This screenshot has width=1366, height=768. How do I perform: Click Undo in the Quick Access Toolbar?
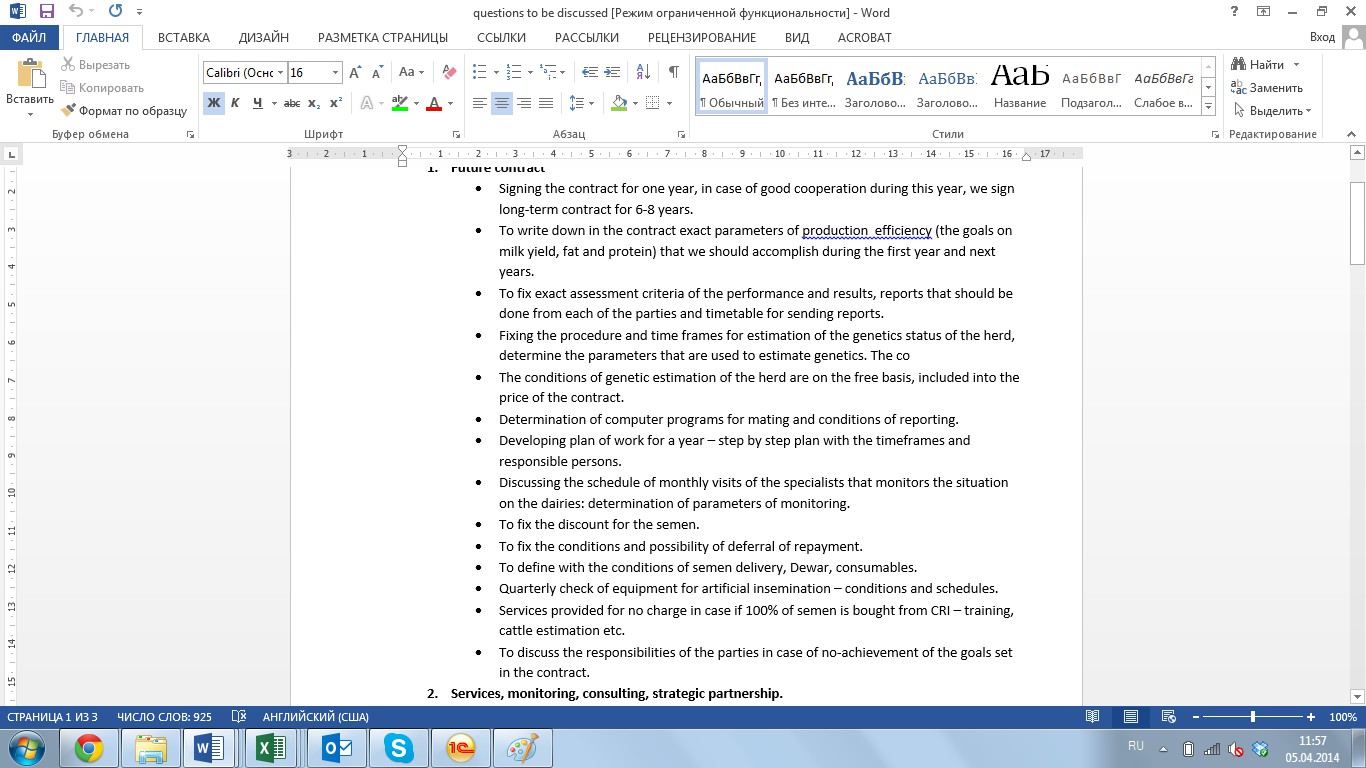pos(76,12)
